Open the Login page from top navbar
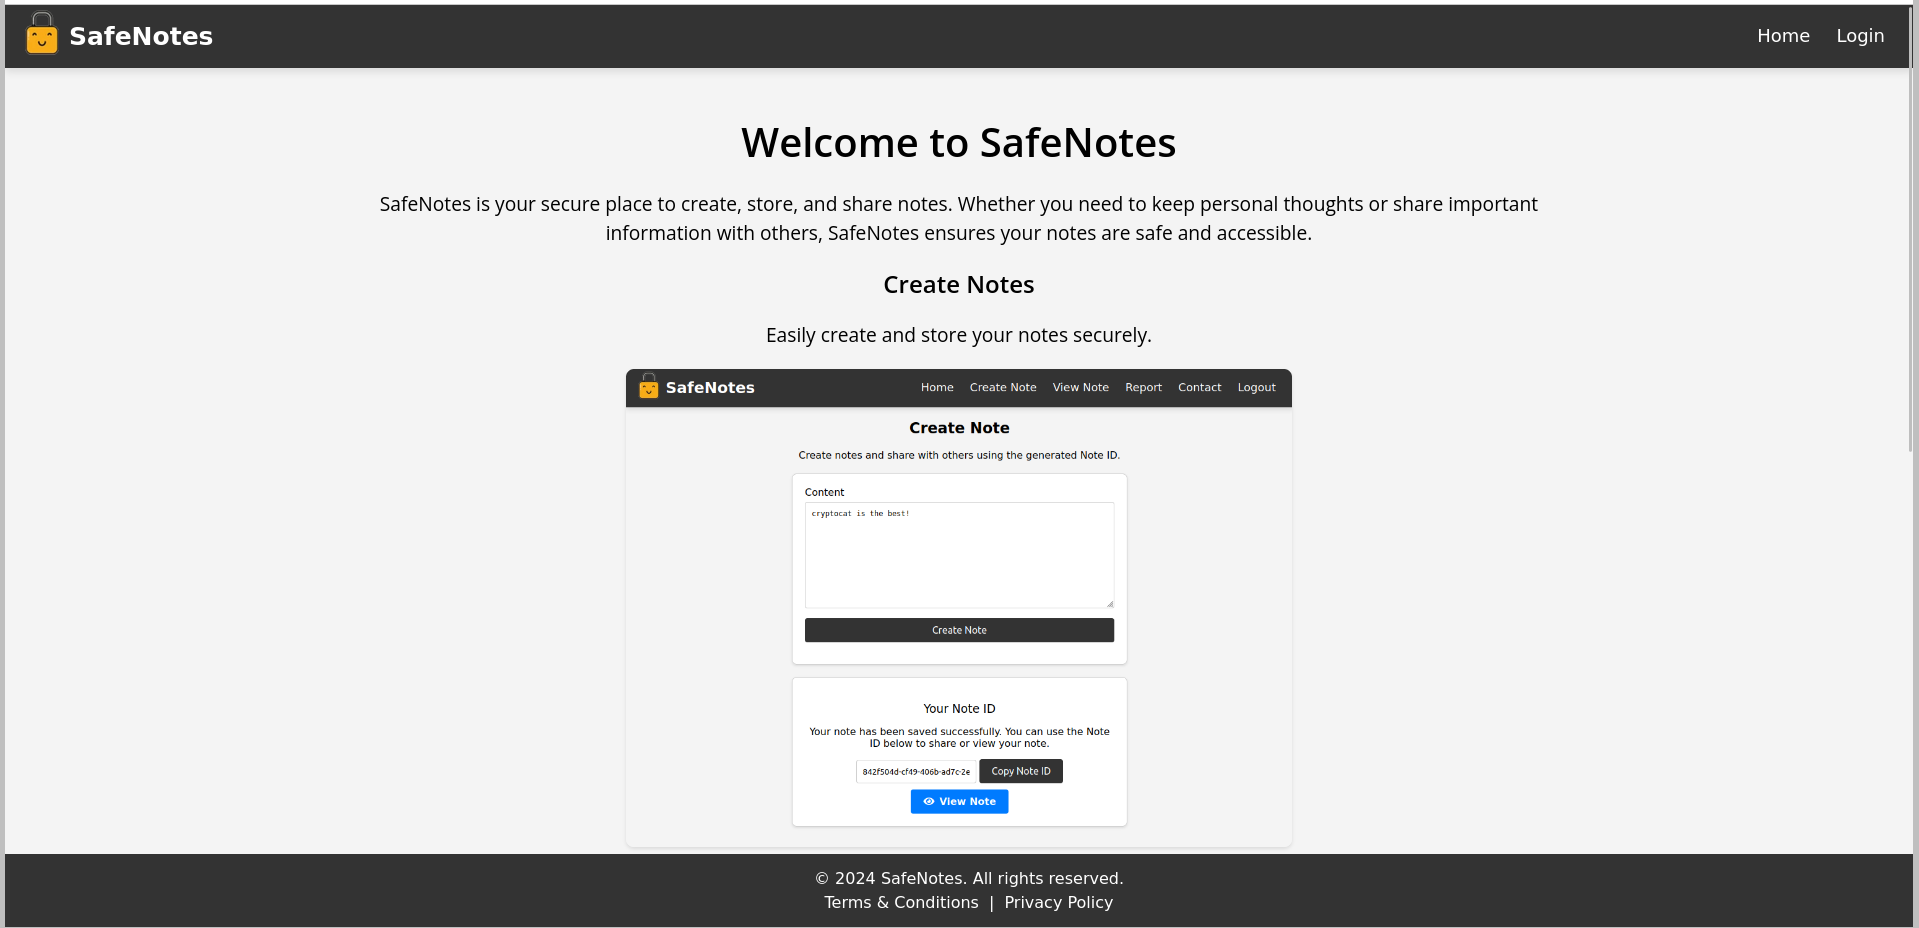The height and width of the screenshot is (928, 1919). tap(1860, 36)
